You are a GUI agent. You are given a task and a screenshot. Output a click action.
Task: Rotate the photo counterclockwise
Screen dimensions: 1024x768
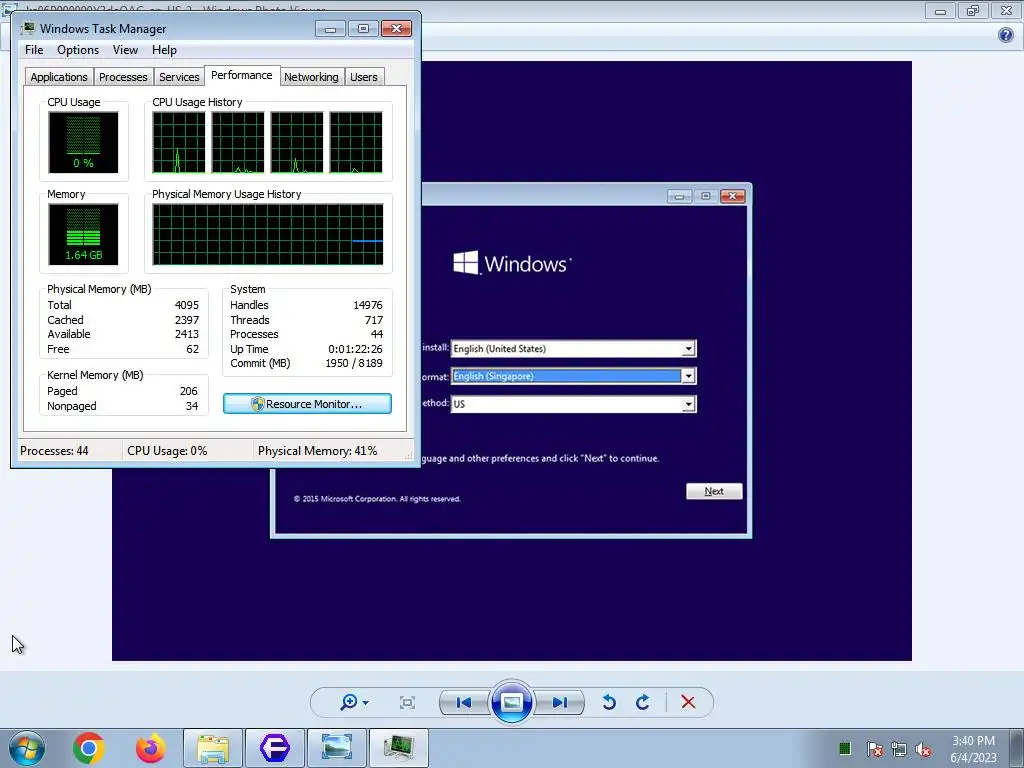[x=609, y=702]
